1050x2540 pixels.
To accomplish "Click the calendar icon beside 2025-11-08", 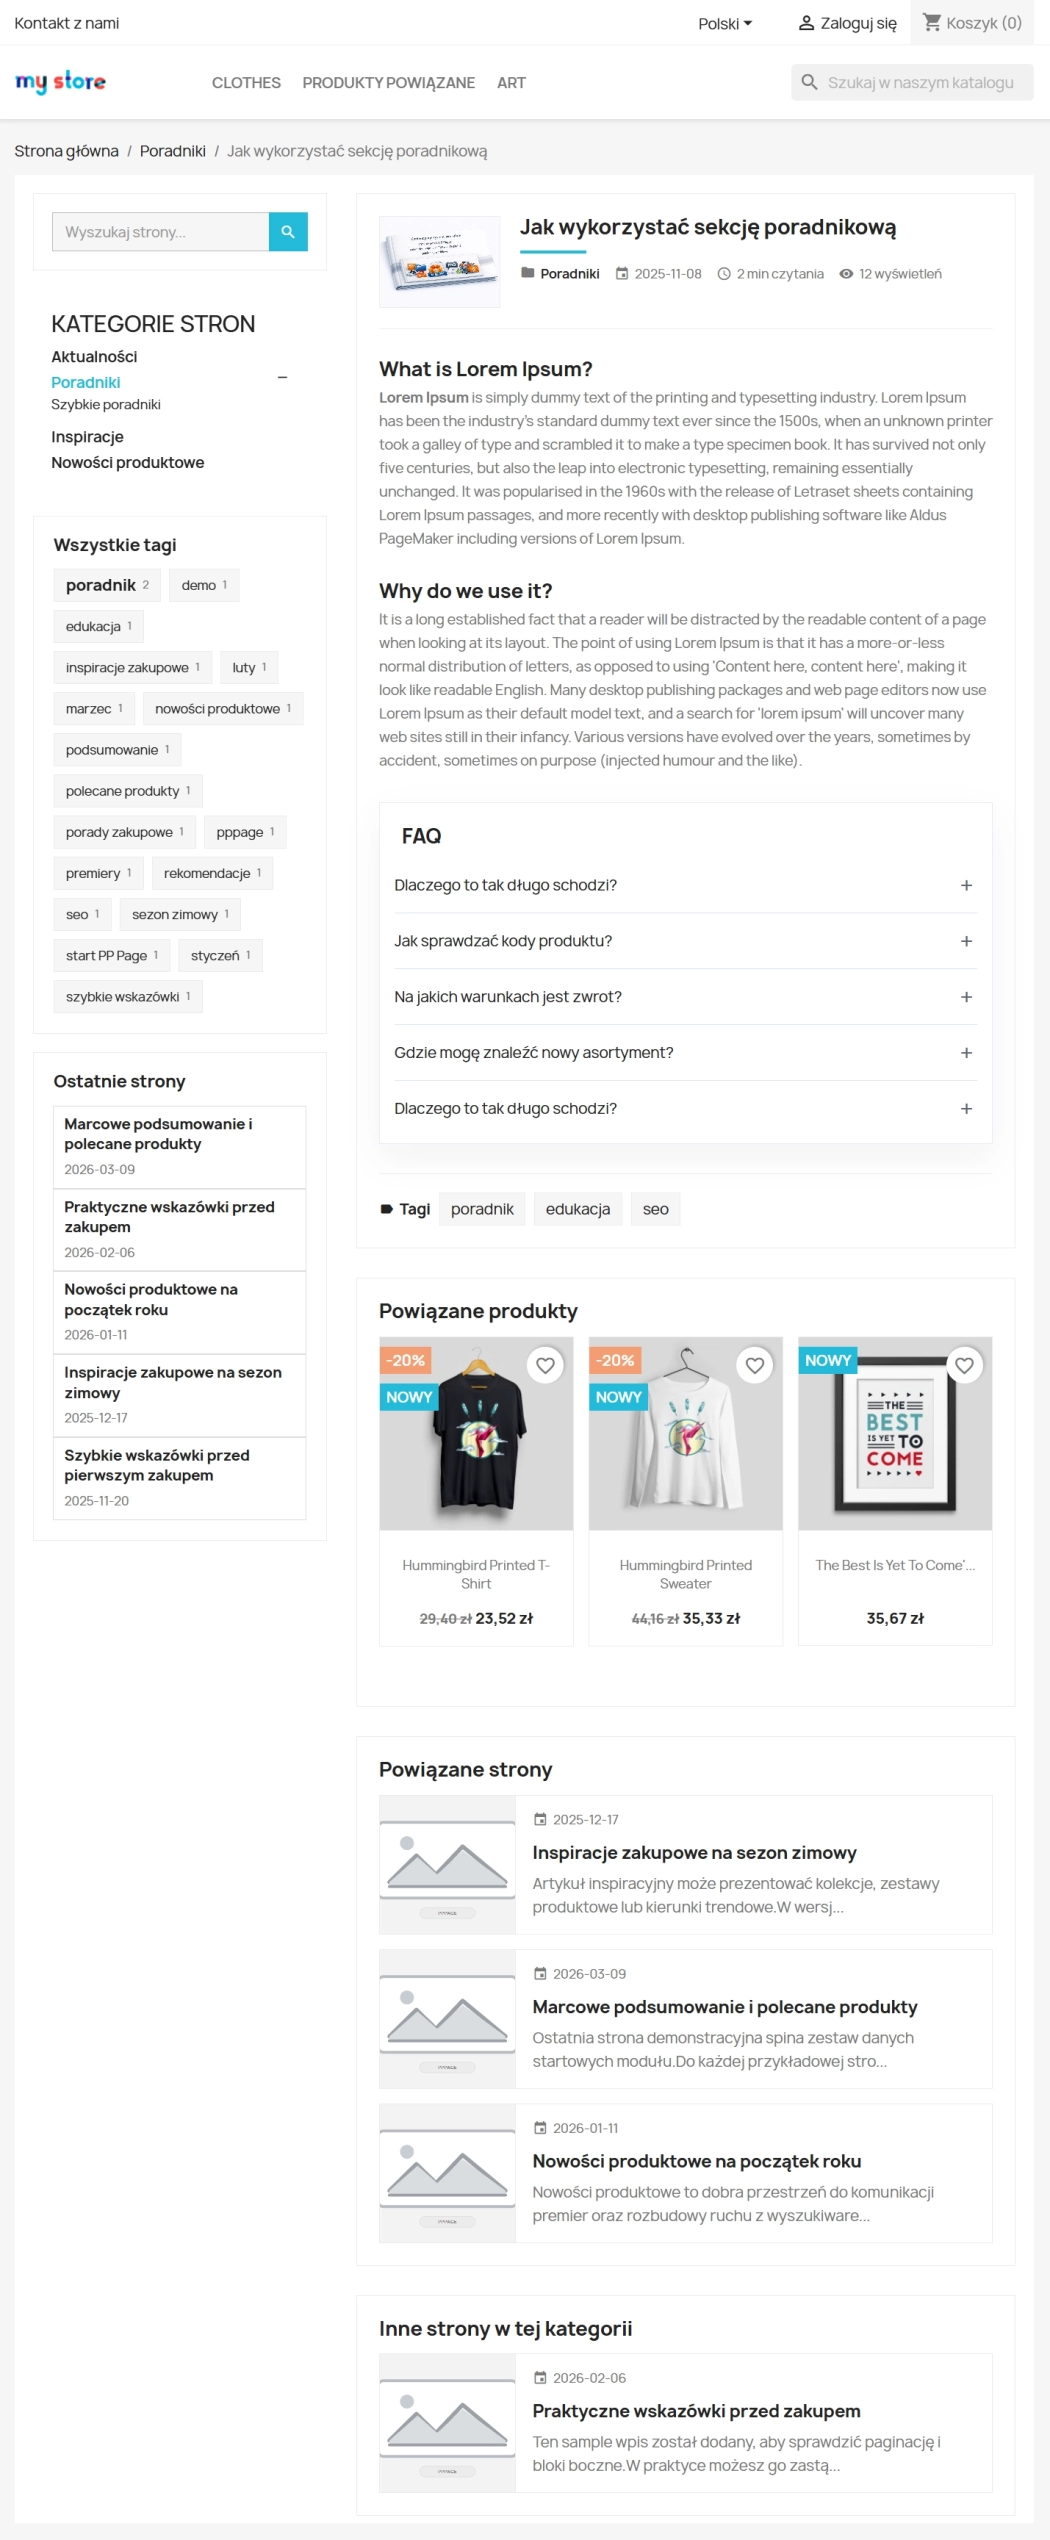I will tap(623, 273).
